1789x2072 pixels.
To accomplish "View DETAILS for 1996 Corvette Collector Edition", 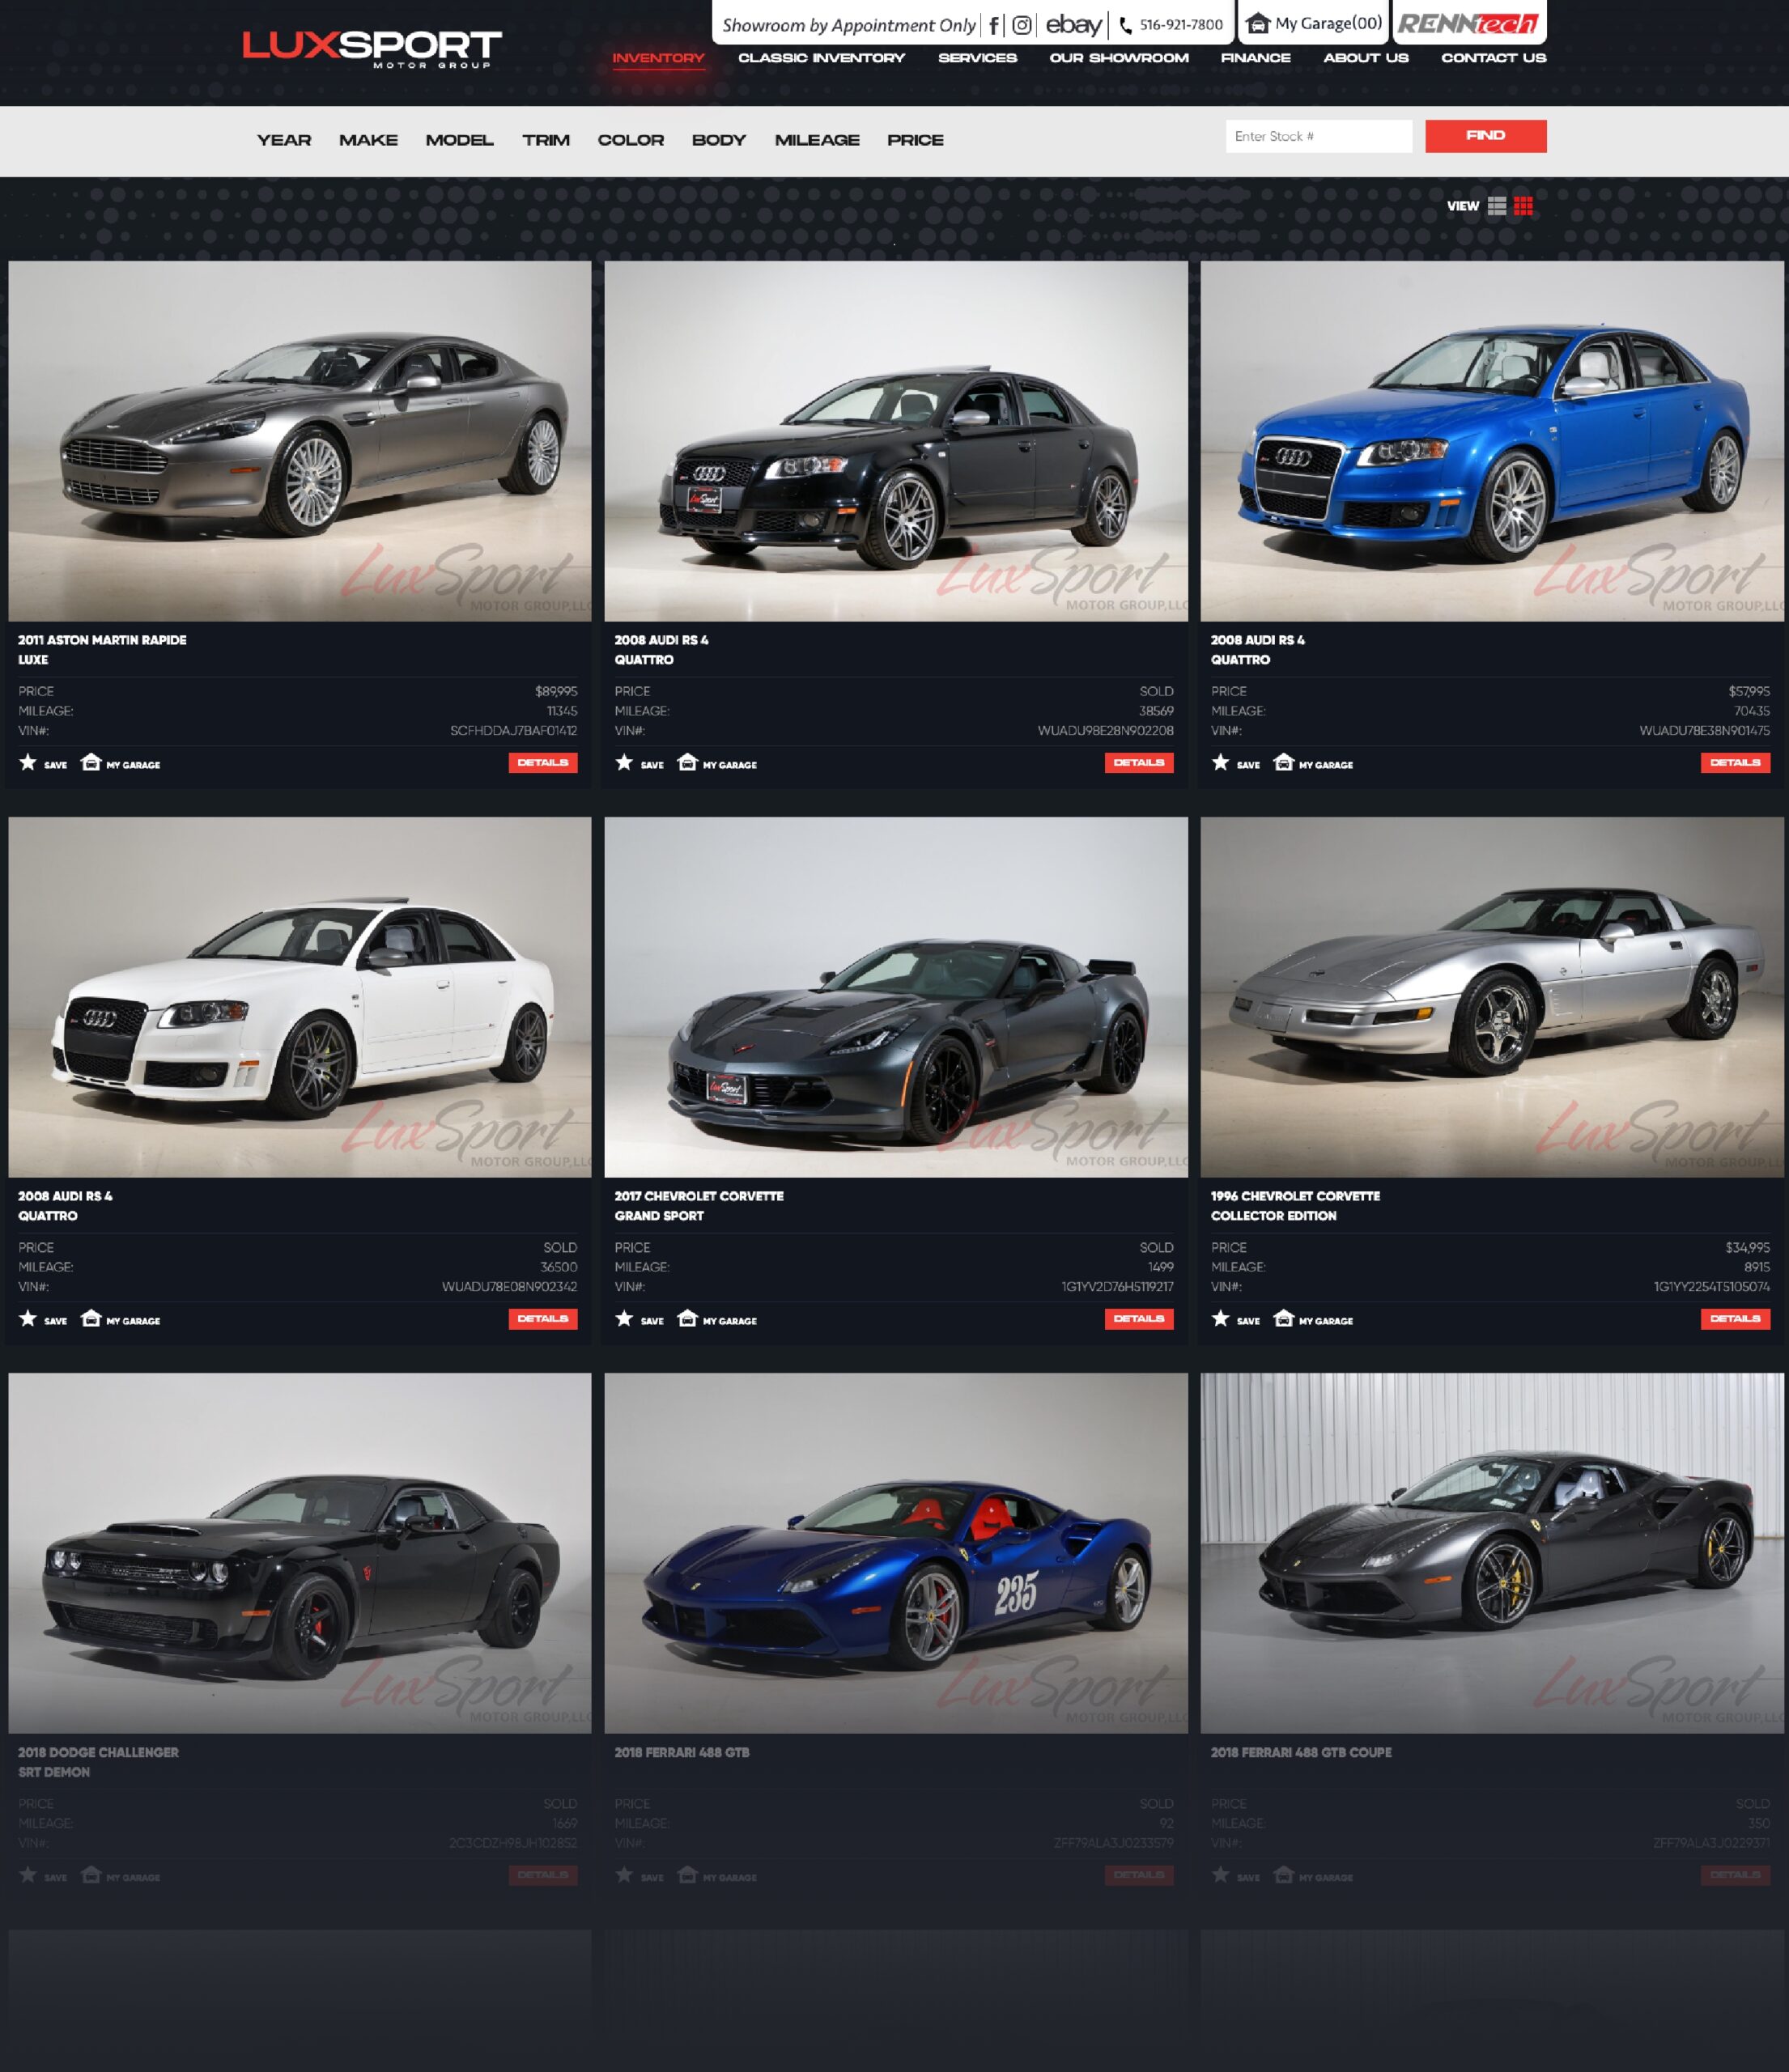I will 1736,1319.
